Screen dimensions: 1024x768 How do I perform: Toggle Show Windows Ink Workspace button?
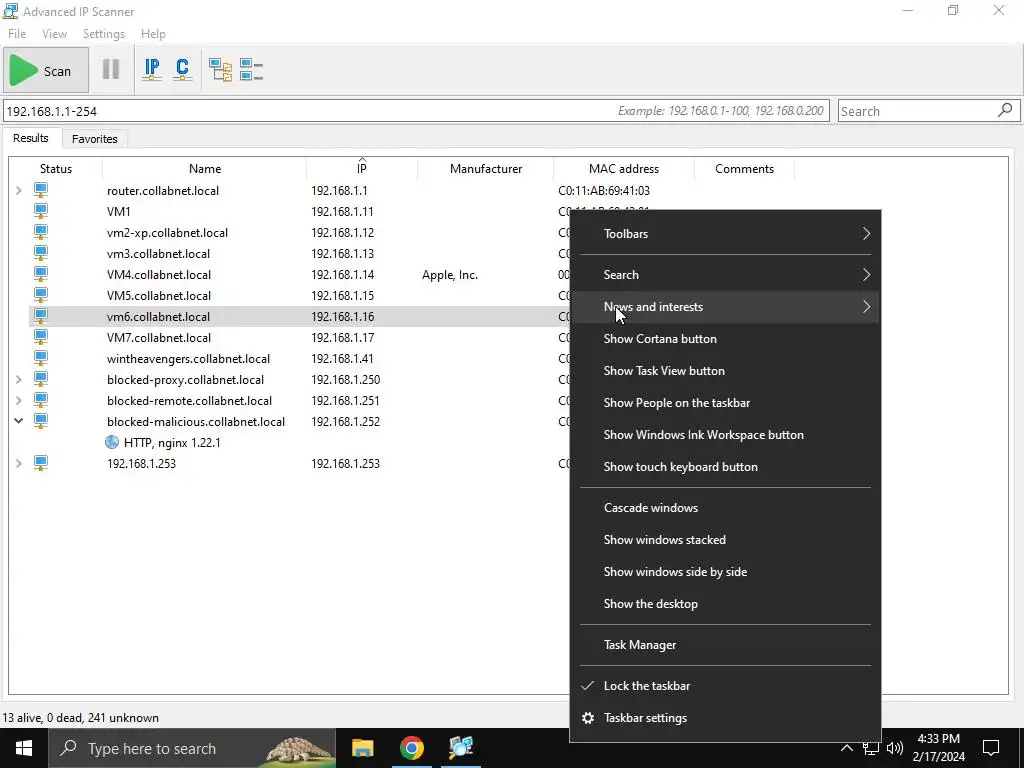[x=725, y=434]
